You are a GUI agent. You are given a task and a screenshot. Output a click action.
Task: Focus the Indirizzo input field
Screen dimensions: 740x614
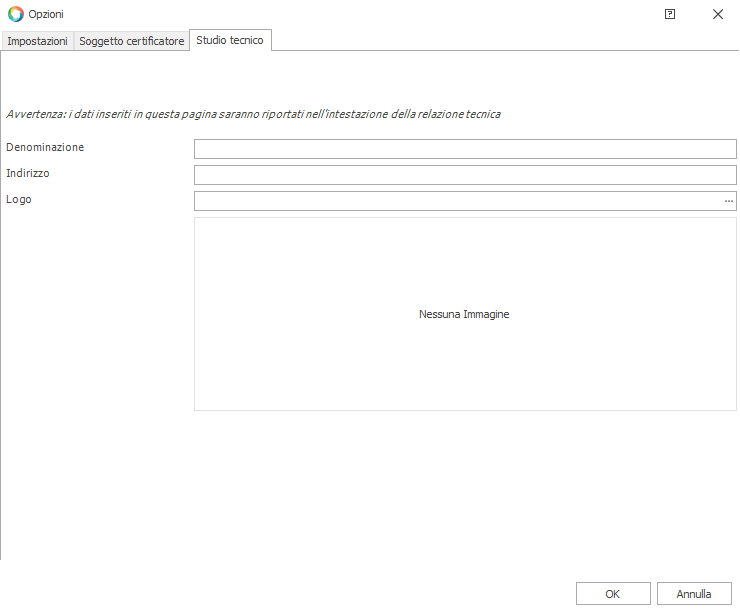click(x=465, y=175)
